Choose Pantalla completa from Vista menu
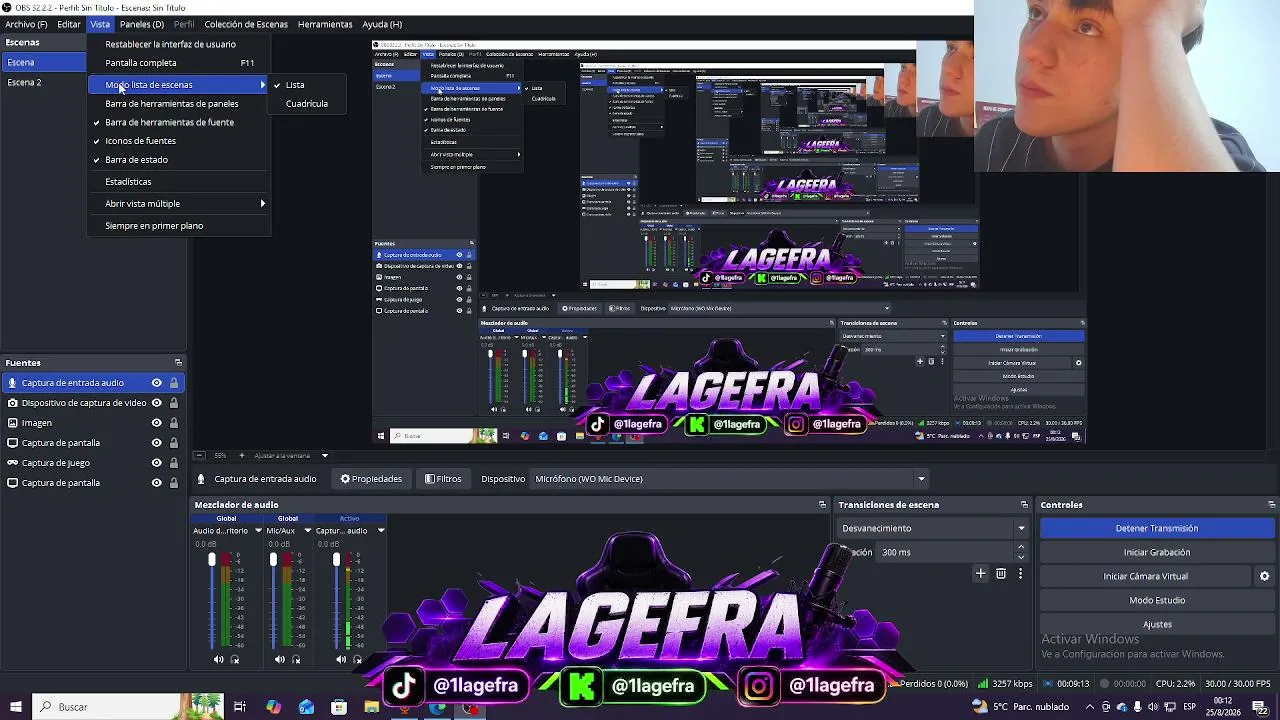Screen dimensions: 1280x720 pyautogui.click(x=179, y=63)
